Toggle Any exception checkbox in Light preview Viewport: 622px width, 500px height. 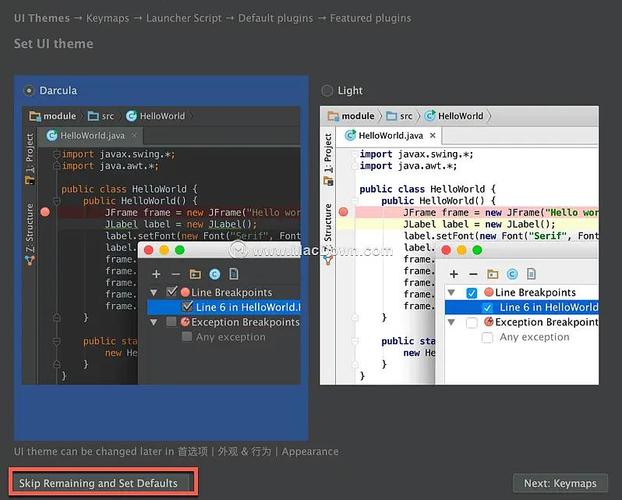point(487,337)
